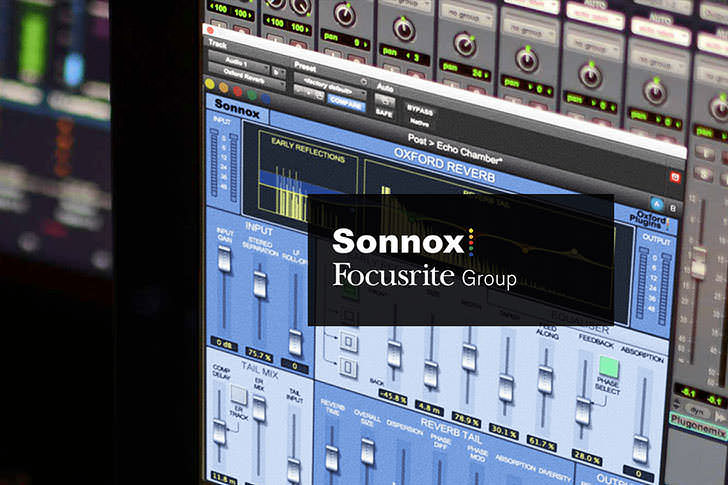Enable the SAFE automation button
This screenshot has height=485, width=728.
[384, 113]
